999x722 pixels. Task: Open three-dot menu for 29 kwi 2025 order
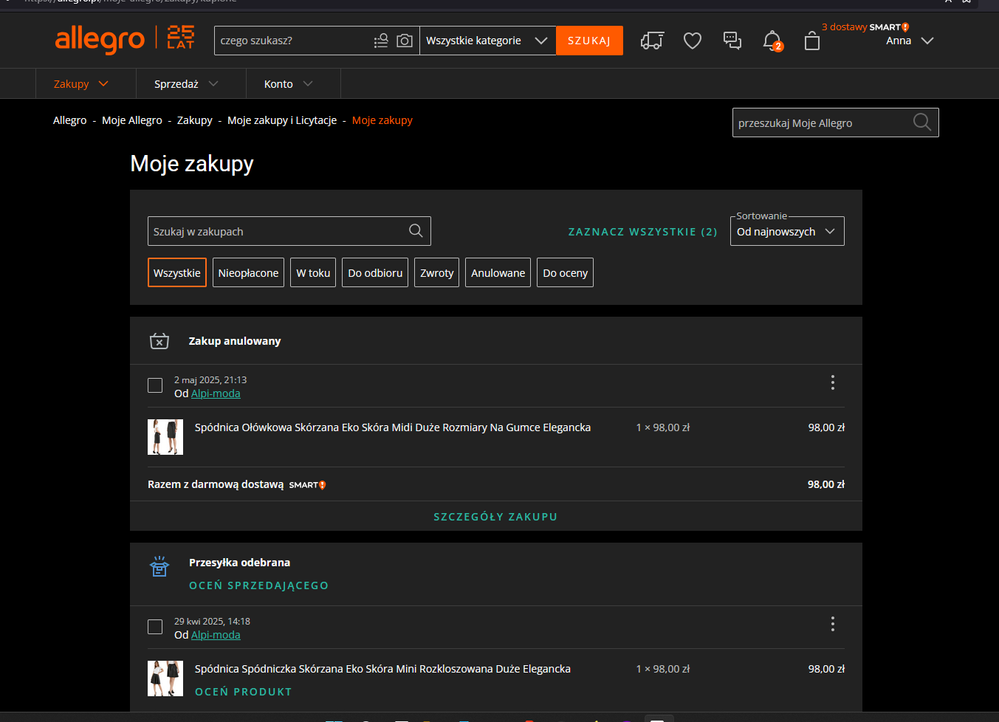[x=832, y=624]
